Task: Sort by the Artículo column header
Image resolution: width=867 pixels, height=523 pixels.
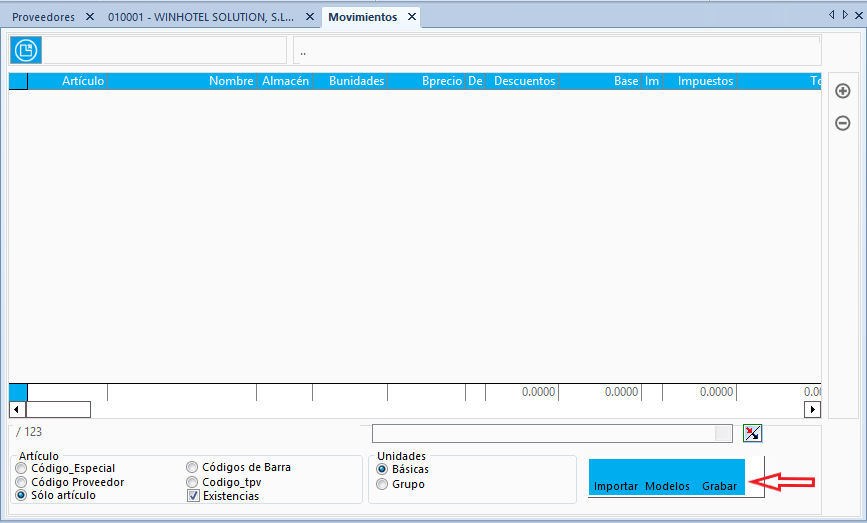Action: (67, 81)
